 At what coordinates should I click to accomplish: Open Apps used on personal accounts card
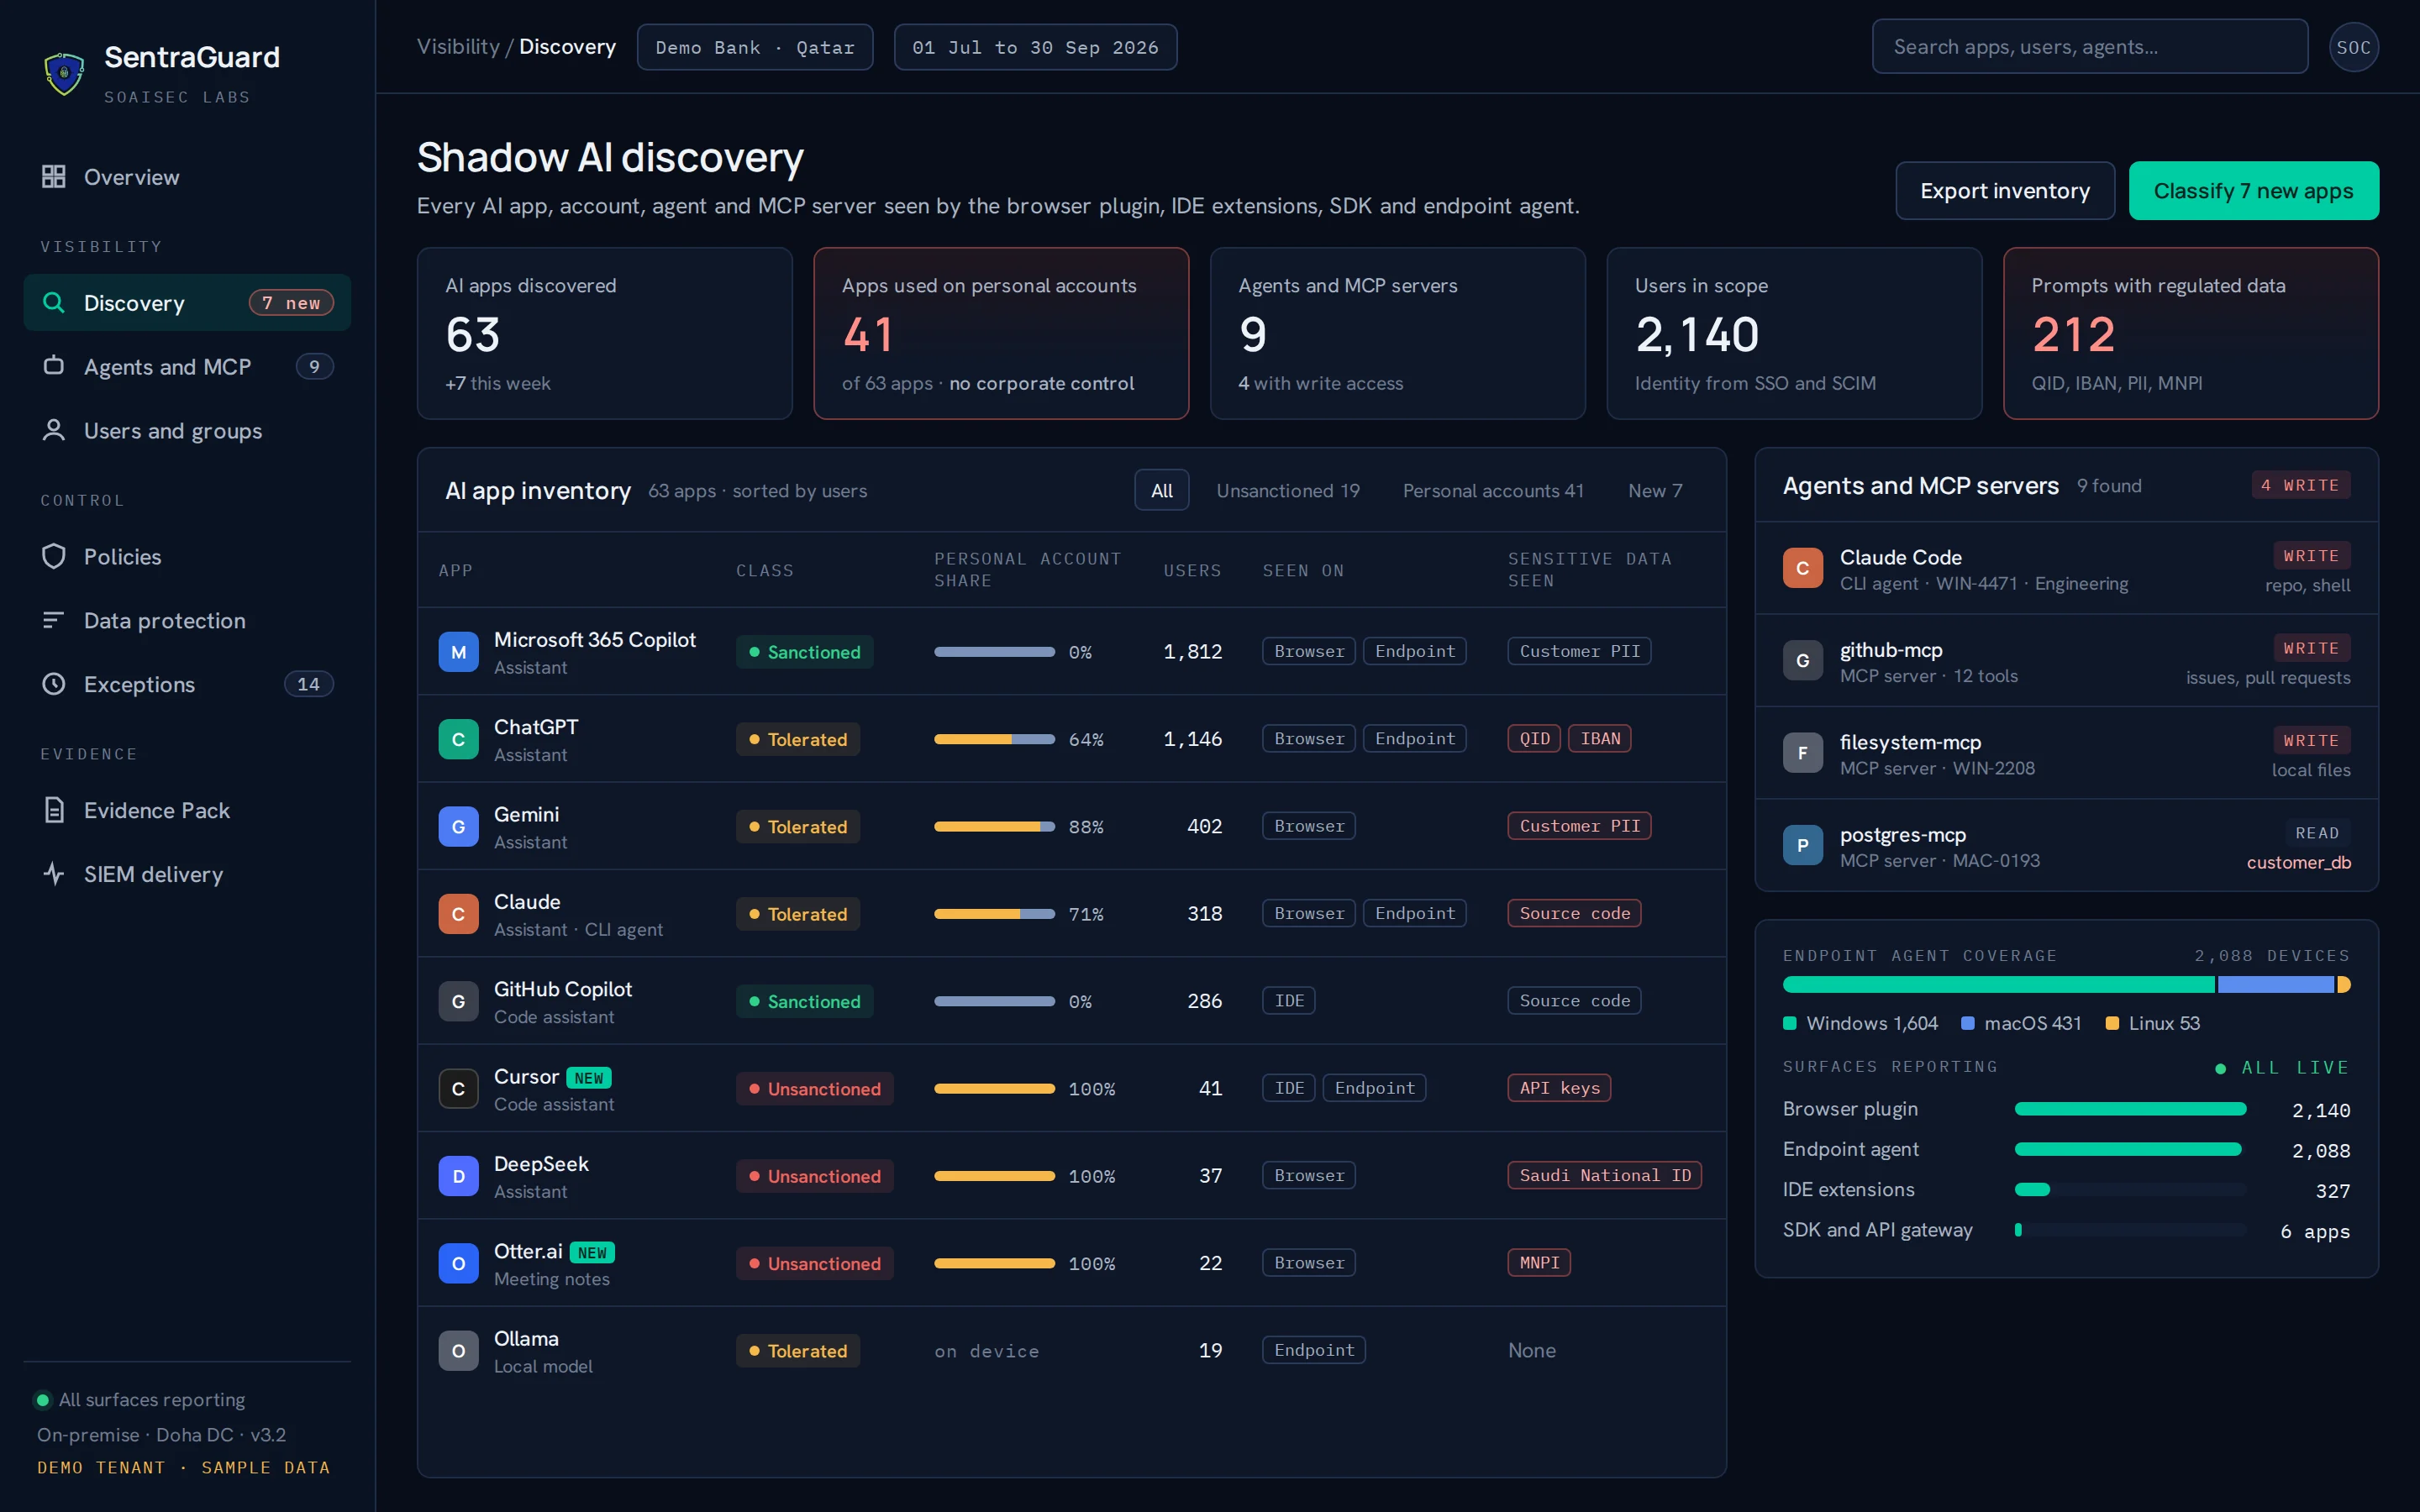click(x=1001, y=333)
